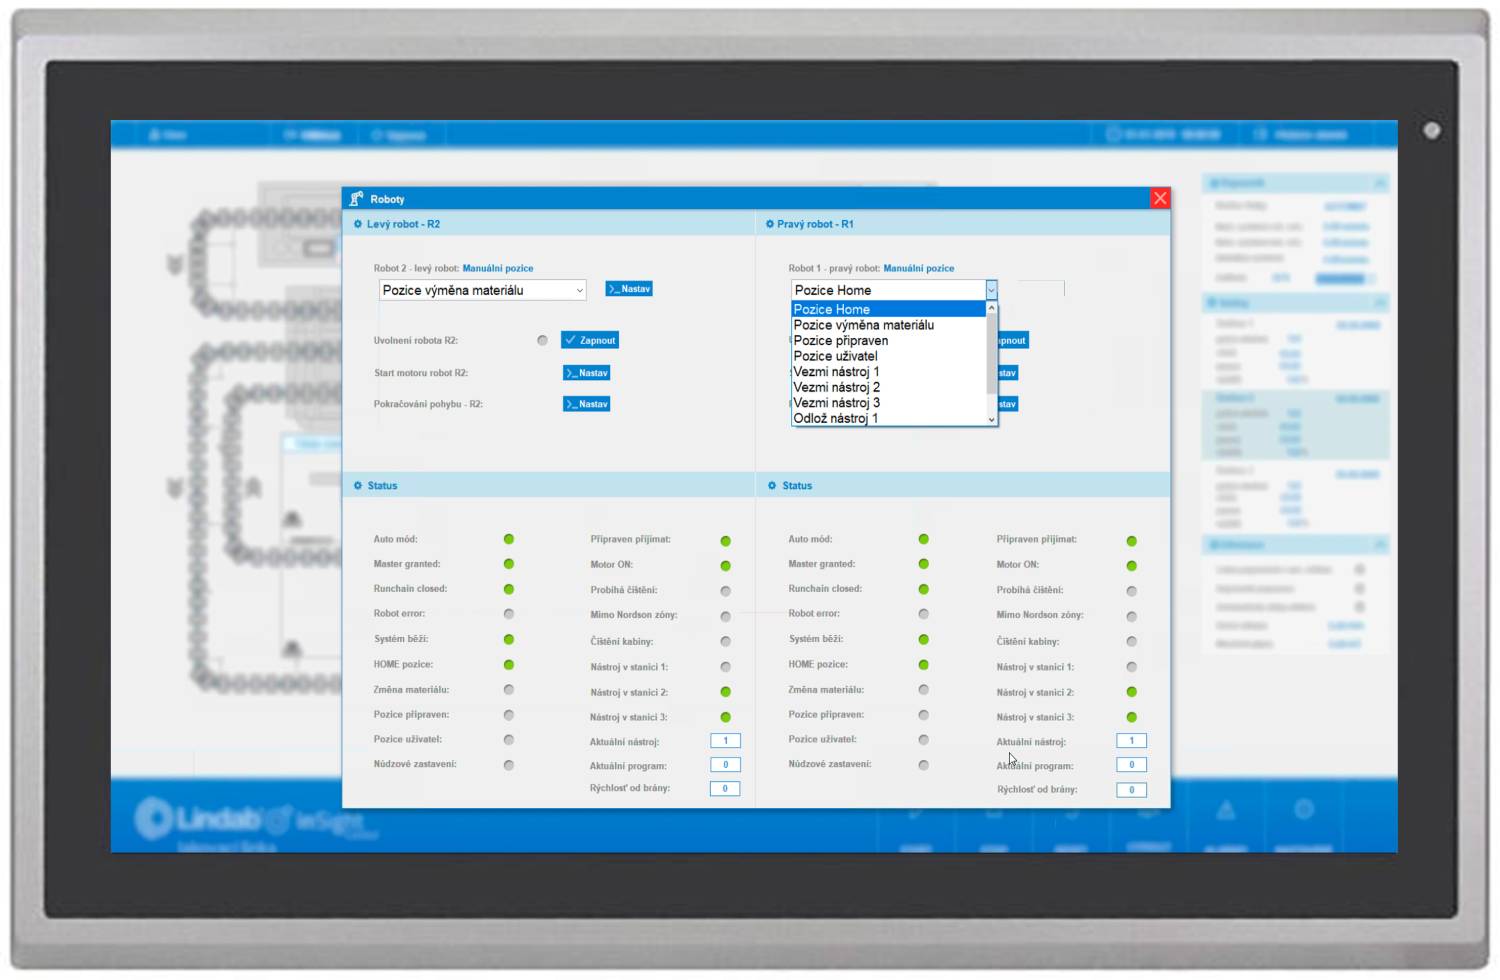This screenshot has height=980, width=1500.
Task: Toggle the indicator next to 'Uvolnění robota R2'
Action: 543,340
